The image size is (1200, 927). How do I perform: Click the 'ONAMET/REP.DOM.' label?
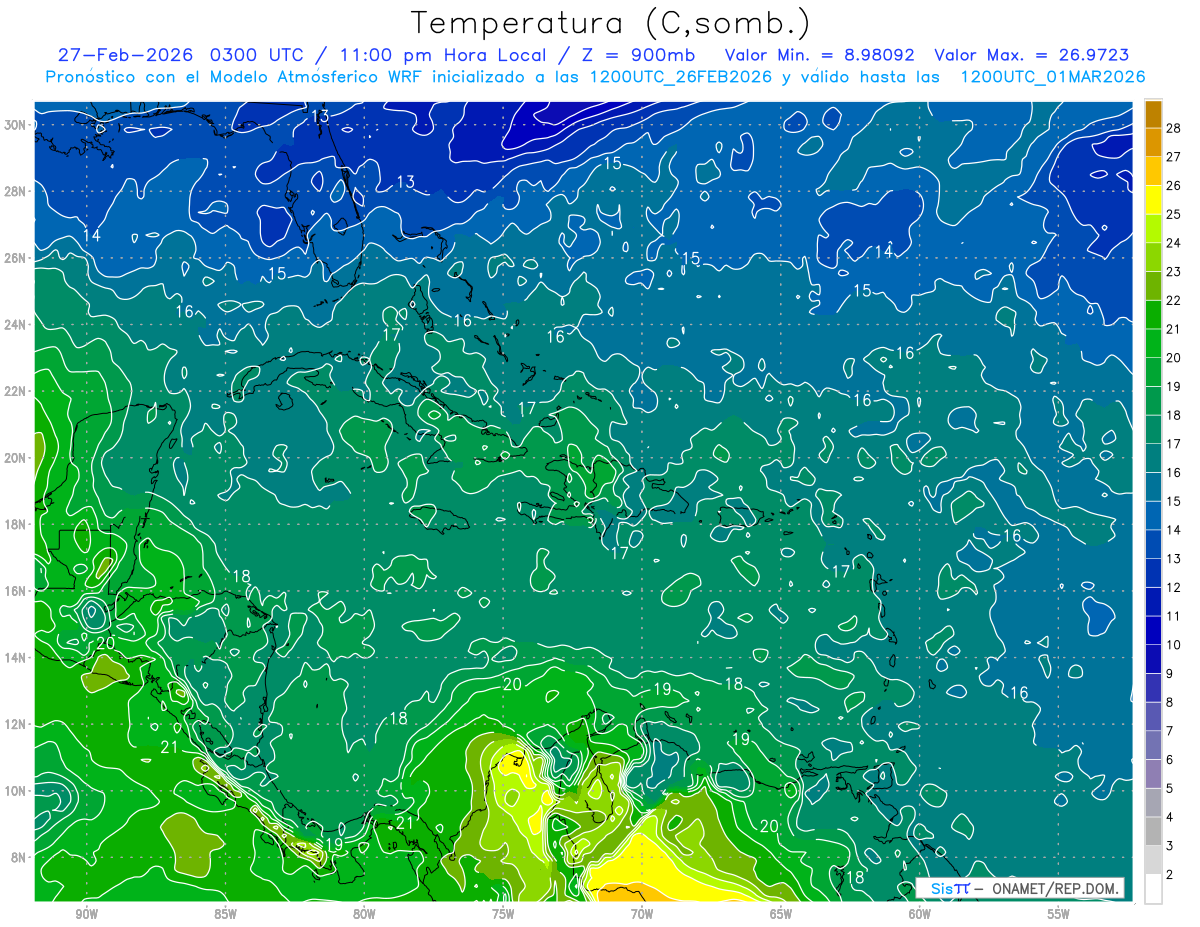tap(1056, 888)
